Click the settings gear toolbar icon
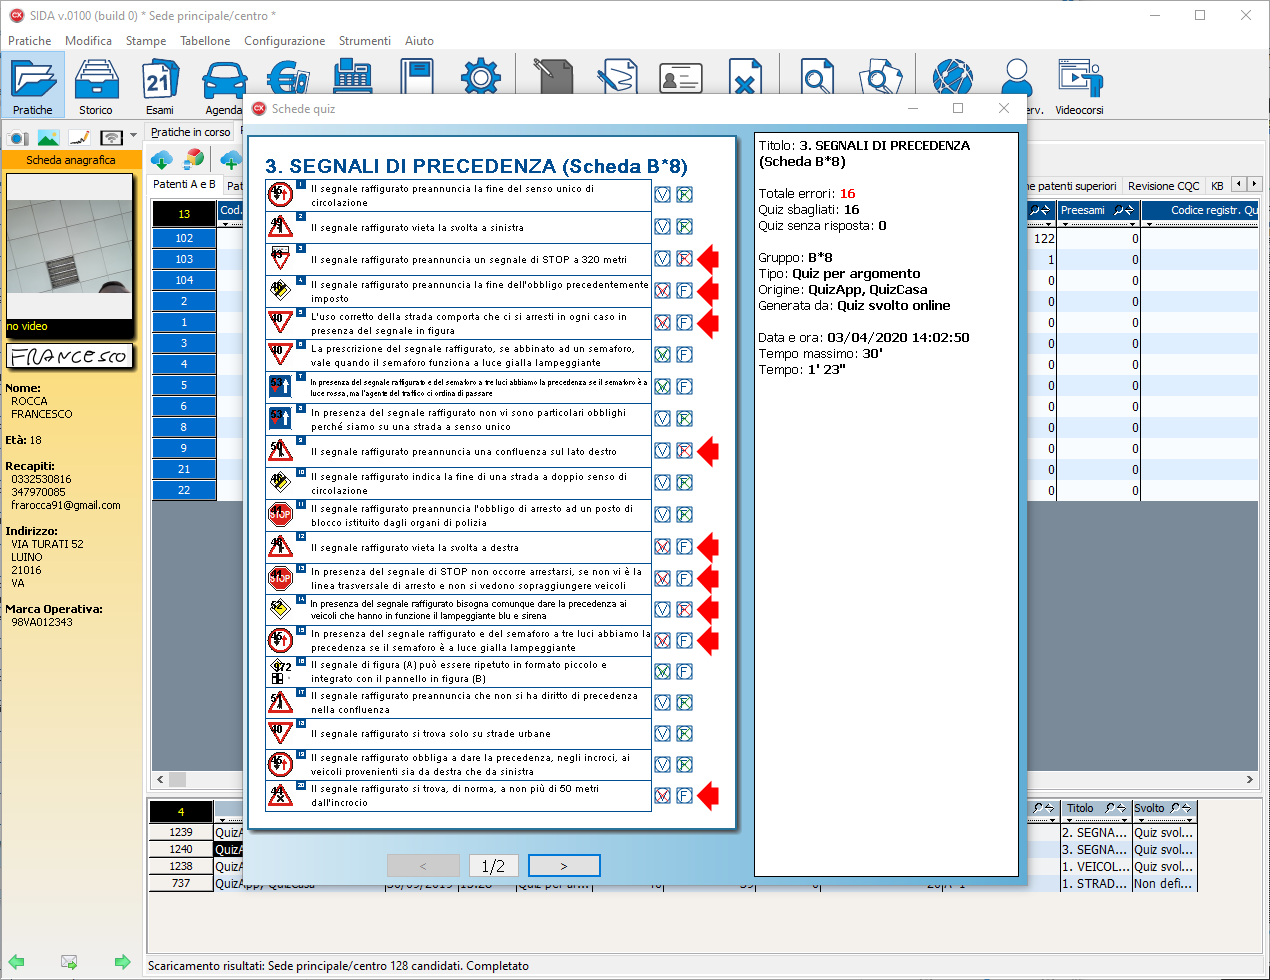1270x980 pixels. pyautogui.click(x=480, y=78)
